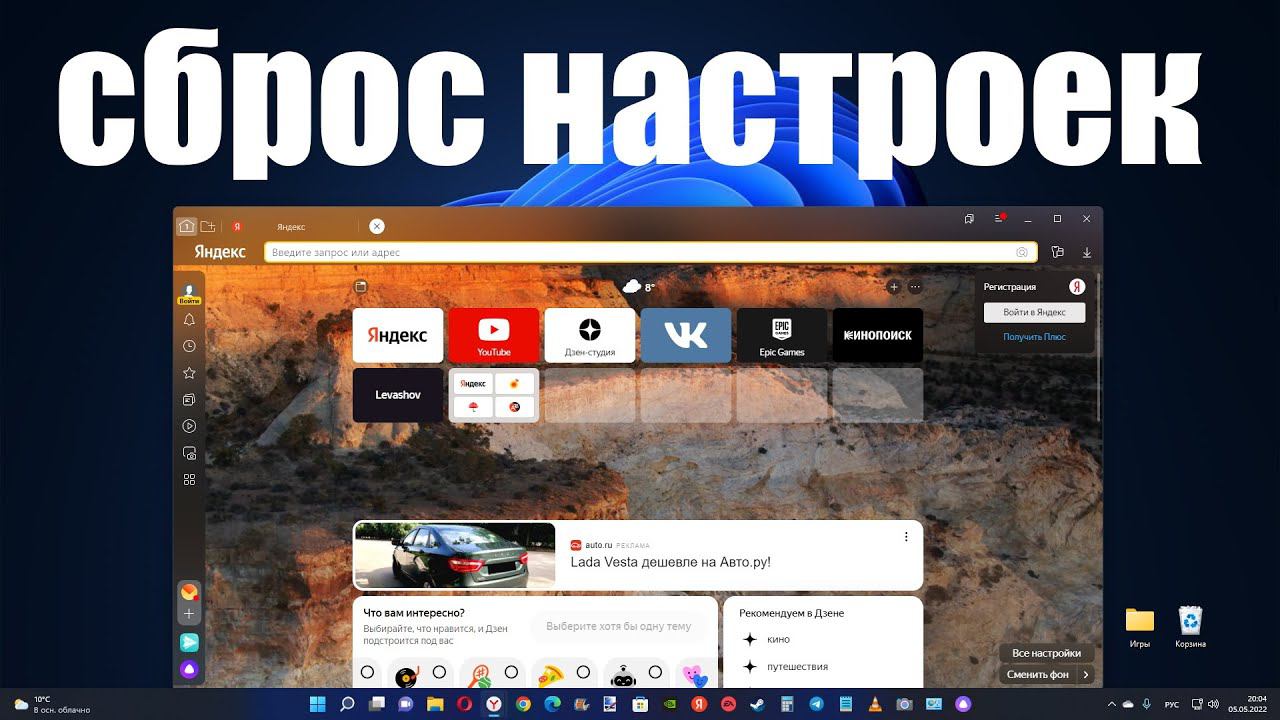
Task: Open Microsoft Edge from the taskbar
Action: pos(552,704)
